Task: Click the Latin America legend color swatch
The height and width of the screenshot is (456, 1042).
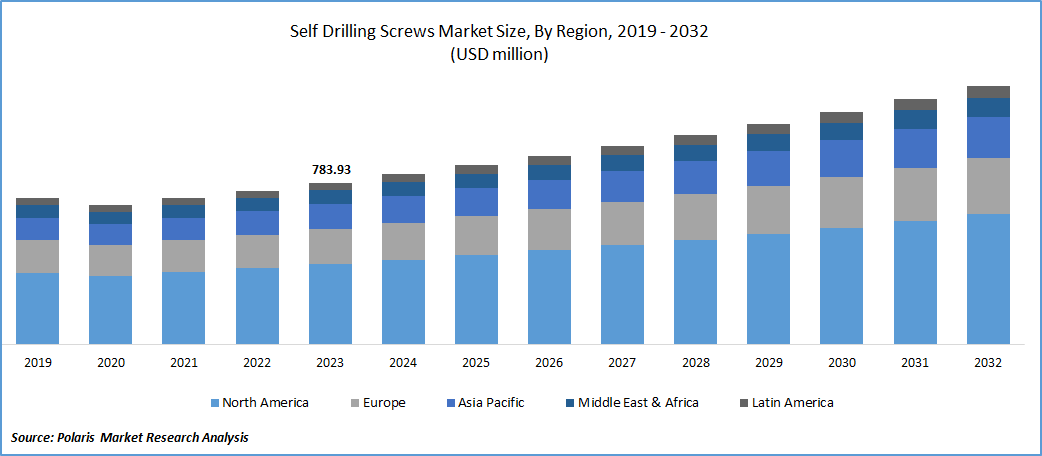Action: [x=742, y=403]
